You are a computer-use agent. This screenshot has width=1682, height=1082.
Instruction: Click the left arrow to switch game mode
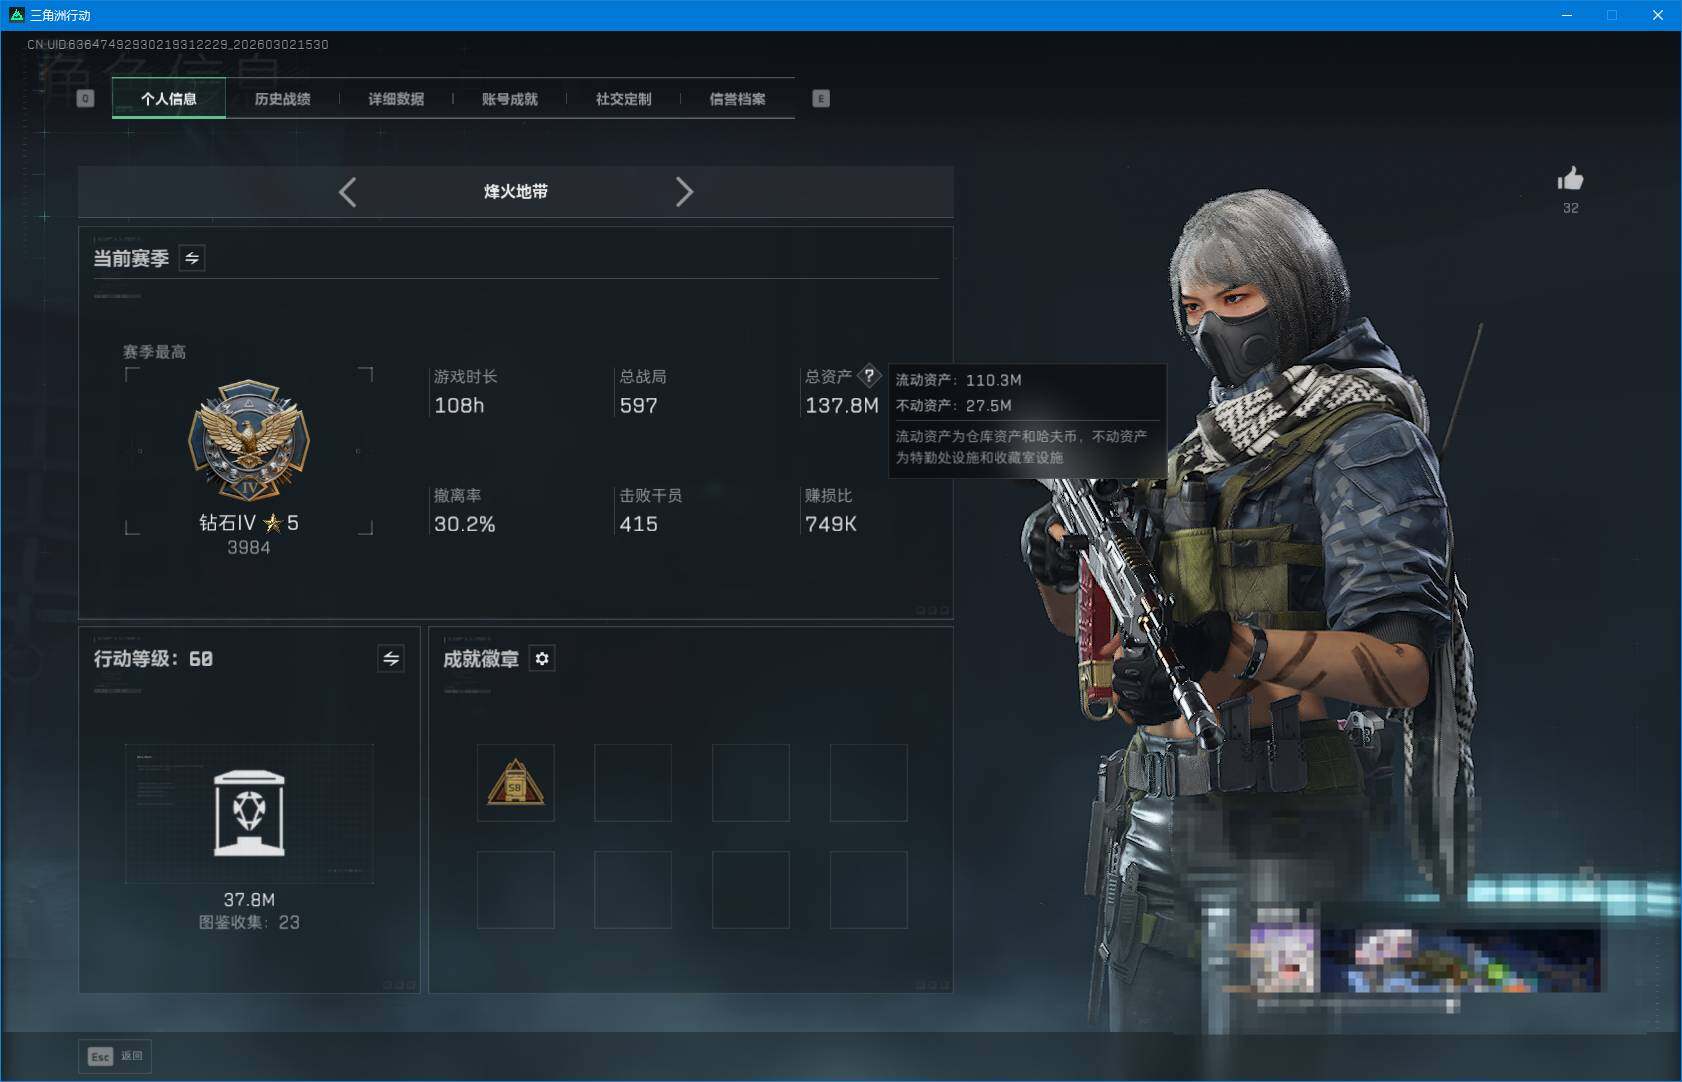pos(347,191)
